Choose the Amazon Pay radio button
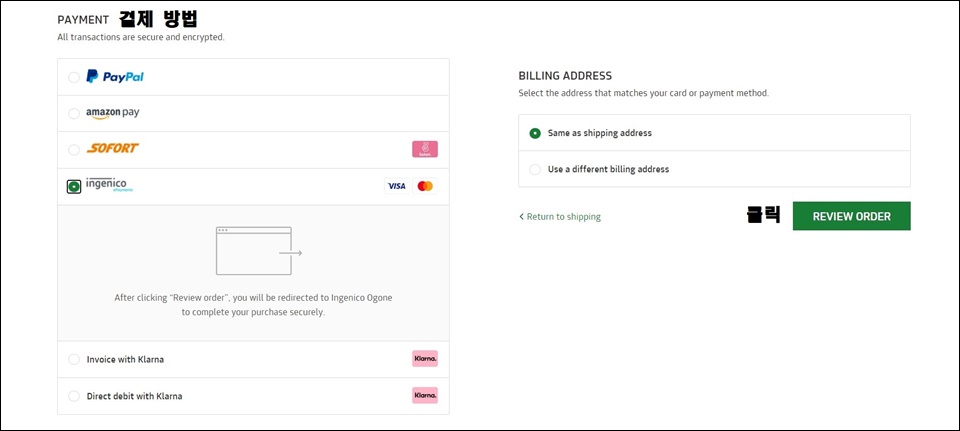The height and width of the screenshot is (431, 960). pyautogui.click(x=73, y=113)
